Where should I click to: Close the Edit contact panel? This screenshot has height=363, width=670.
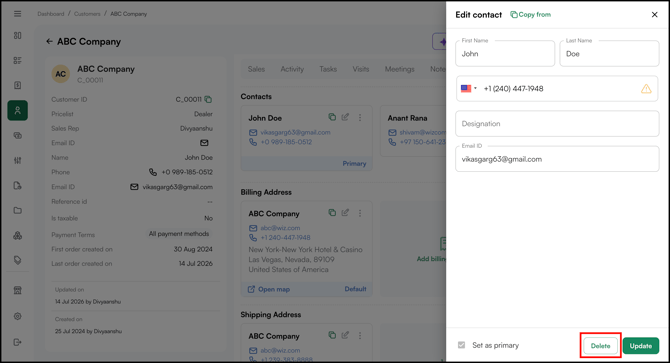point(654,15)
